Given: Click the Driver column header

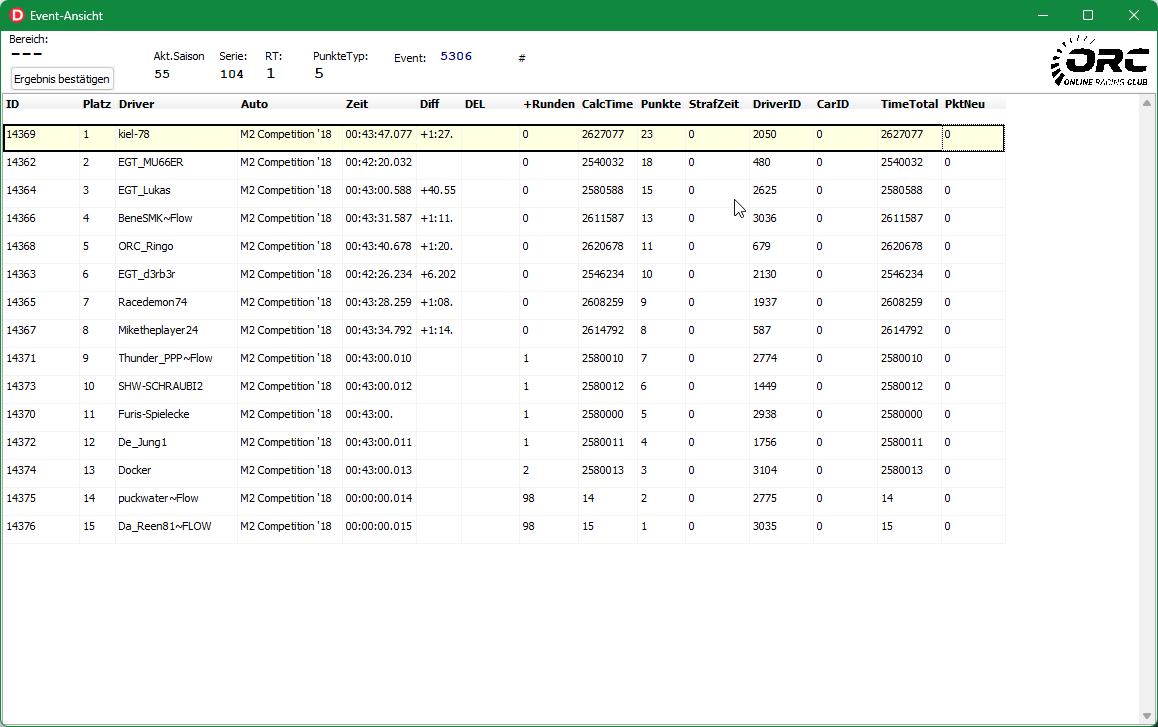Looking at the screenshot, I should pyautogui.click(x=137, y=104).
